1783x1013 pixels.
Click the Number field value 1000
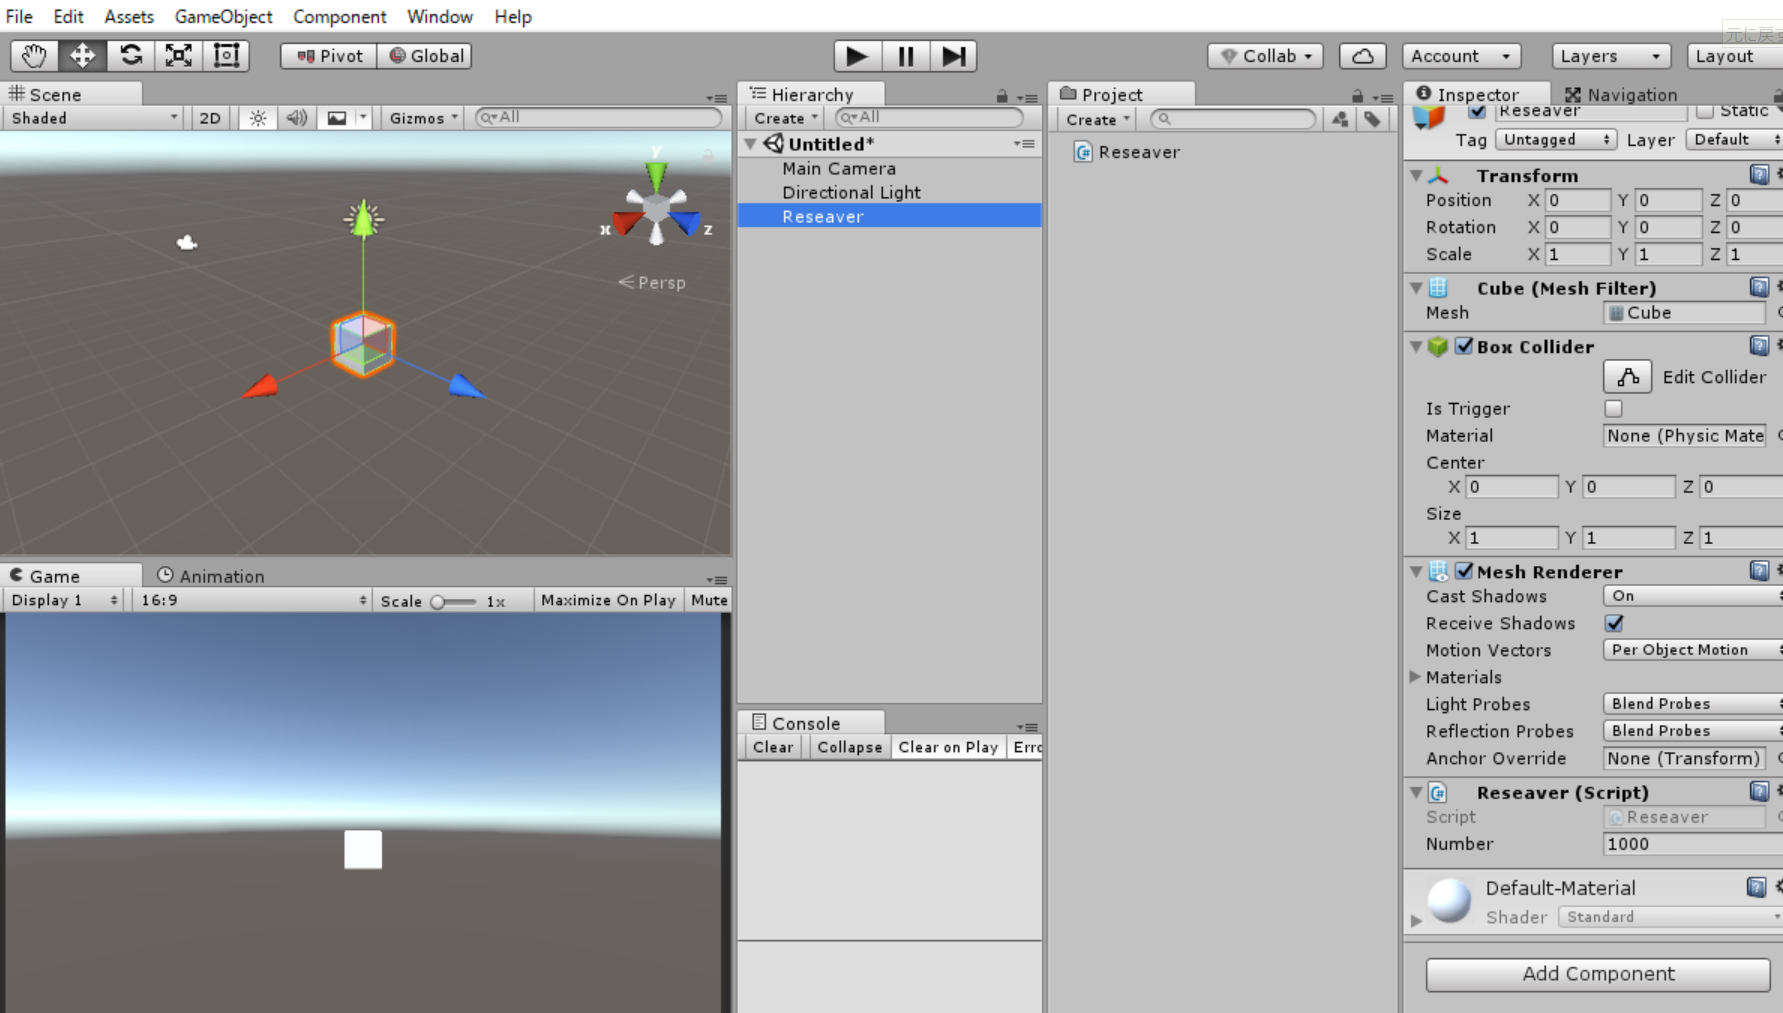[x=1692, y=844]
